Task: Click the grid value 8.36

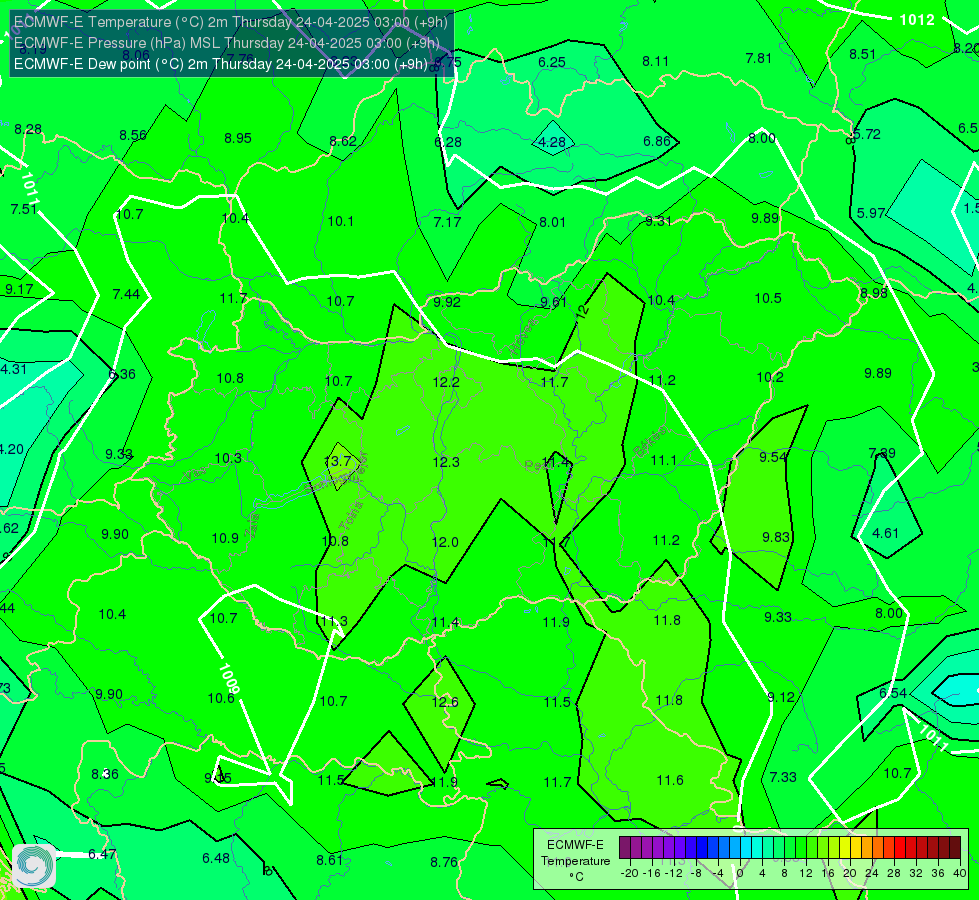Action: [105, 774]
